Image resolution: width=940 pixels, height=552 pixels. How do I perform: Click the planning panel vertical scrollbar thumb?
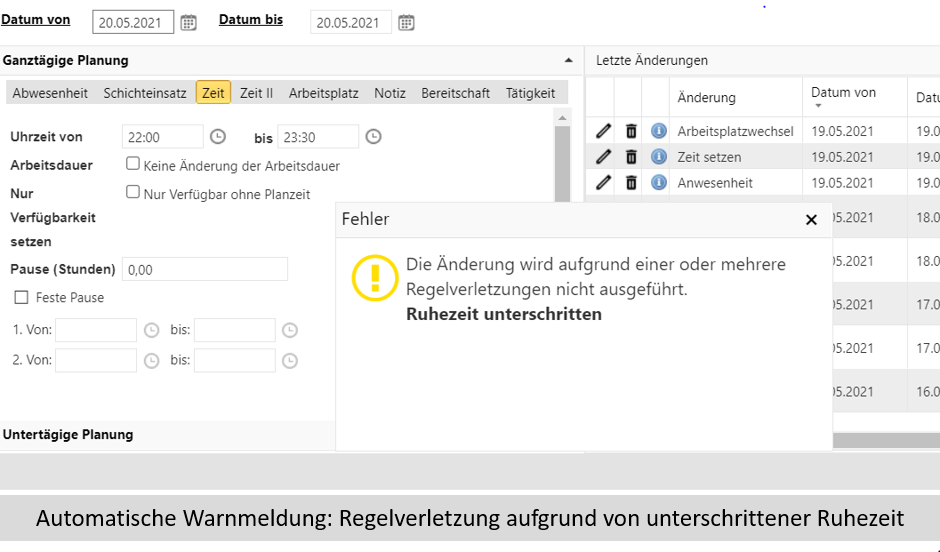(x=562, y=164)
